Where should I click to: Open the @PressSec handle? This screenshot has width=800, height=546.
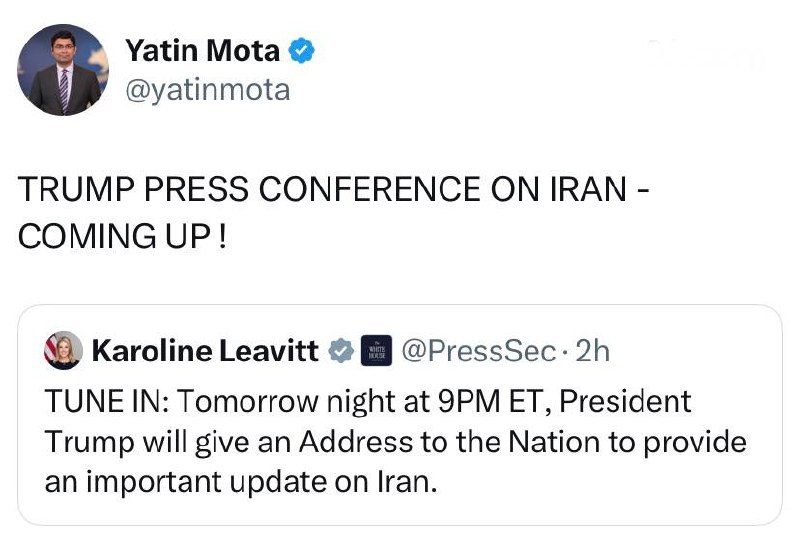coord(477,350)
